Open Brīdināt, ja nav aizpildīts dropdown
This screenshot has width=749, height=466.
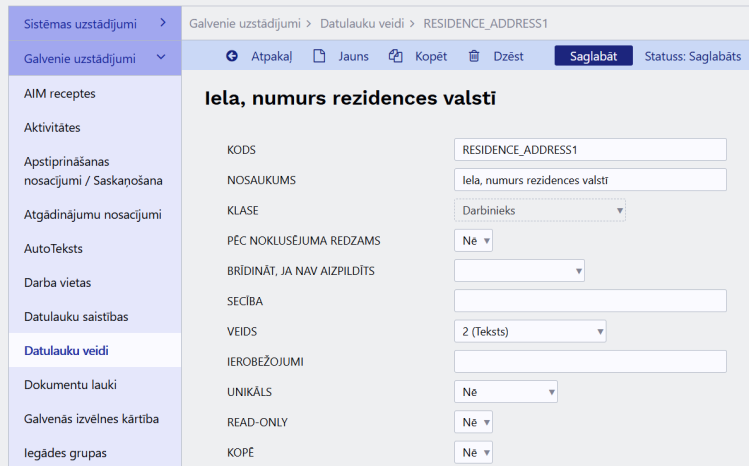pos(519,271)
